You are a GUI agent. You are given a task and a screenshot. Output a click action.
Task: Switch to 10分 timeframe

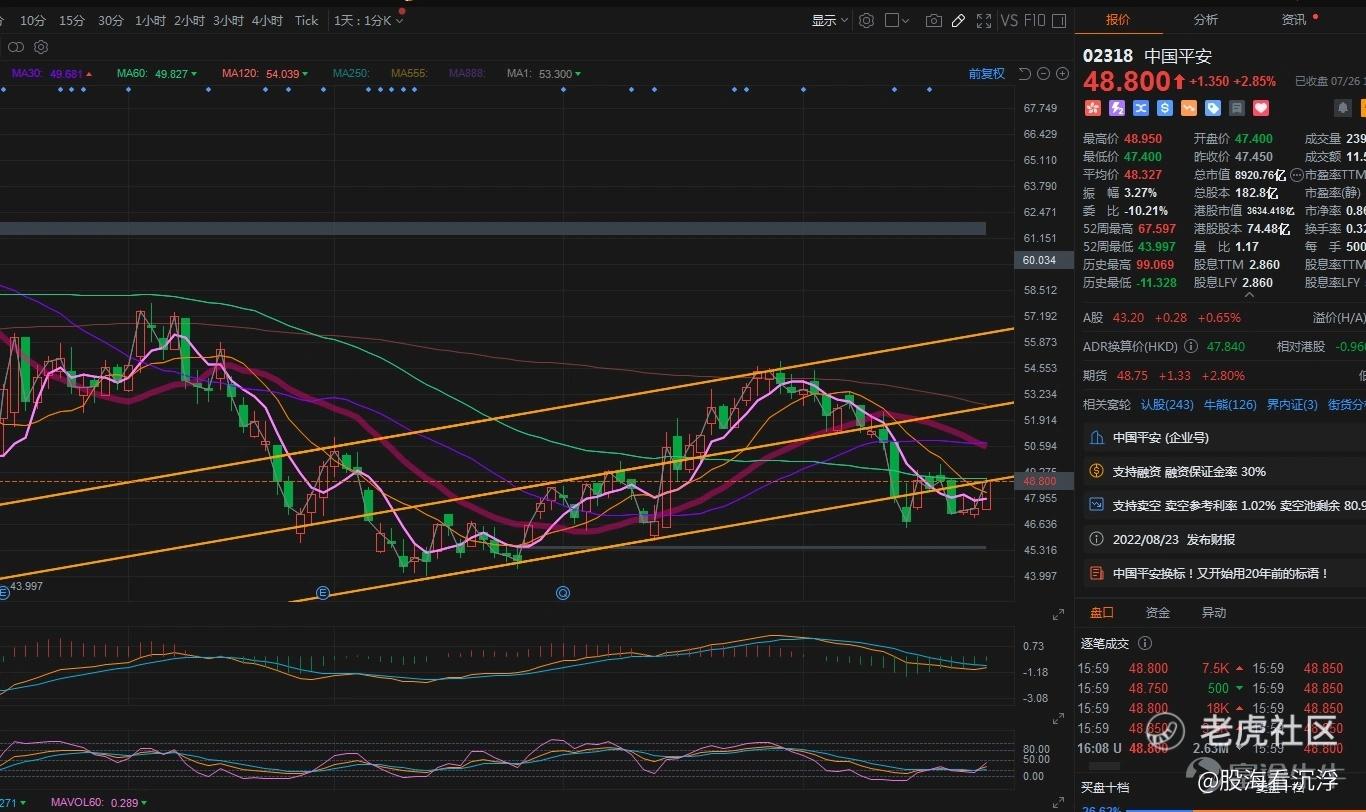[x=33, y=20]
